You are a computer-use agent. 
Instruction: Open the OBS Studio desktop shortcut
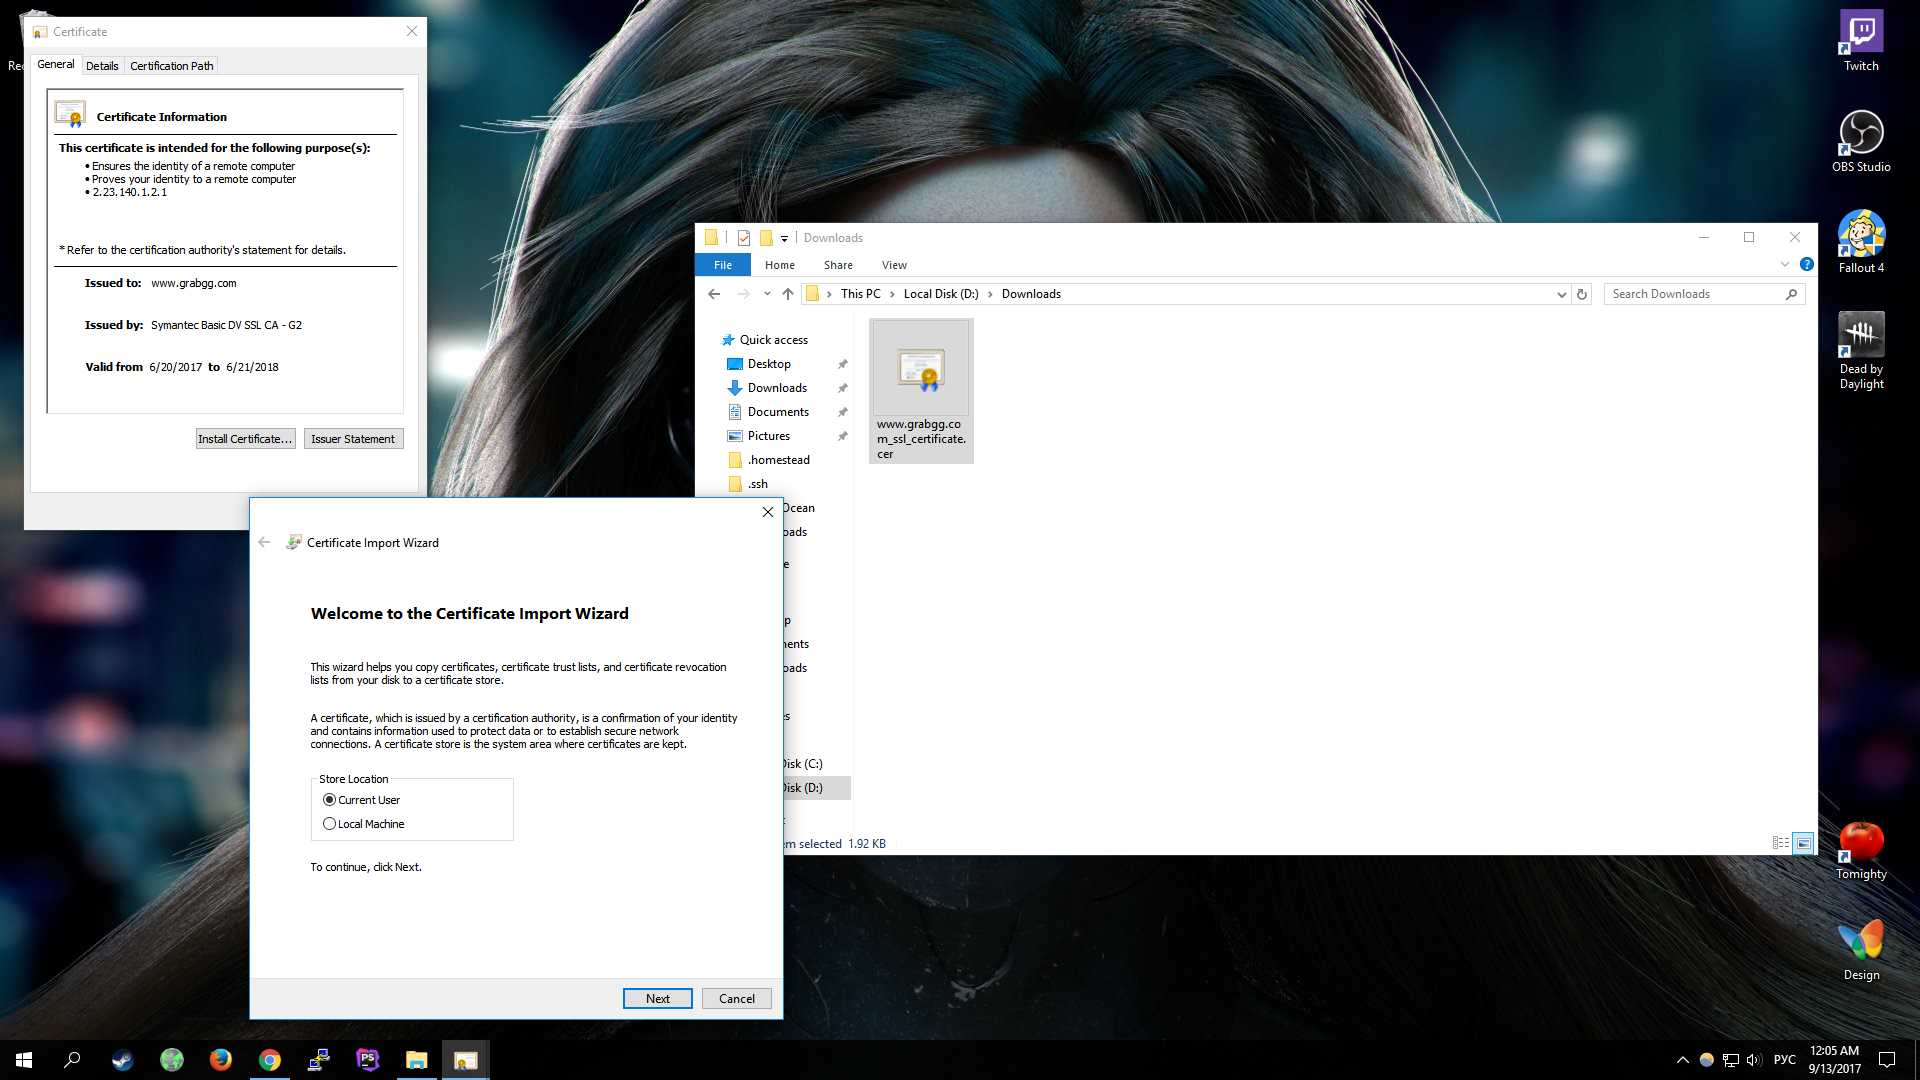pyautogui.click(x=1861, y=141)
